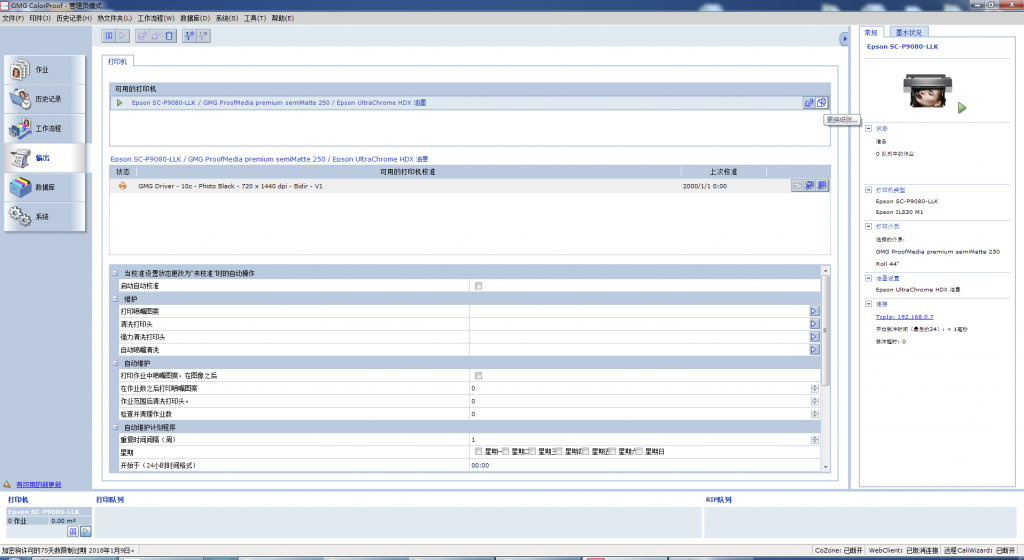Check the 星期五 checkbox

586,452
